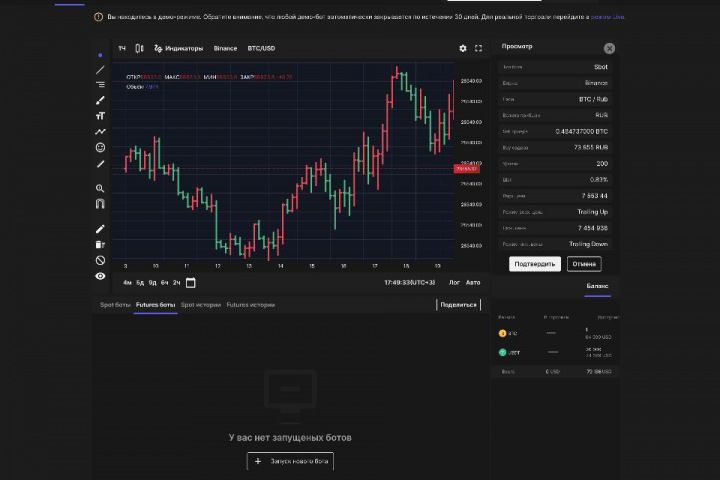The height and width of the screenshot is (480, 720).
Task: Open the calendar go-to-date icon
Action: (x=191, y=283)
